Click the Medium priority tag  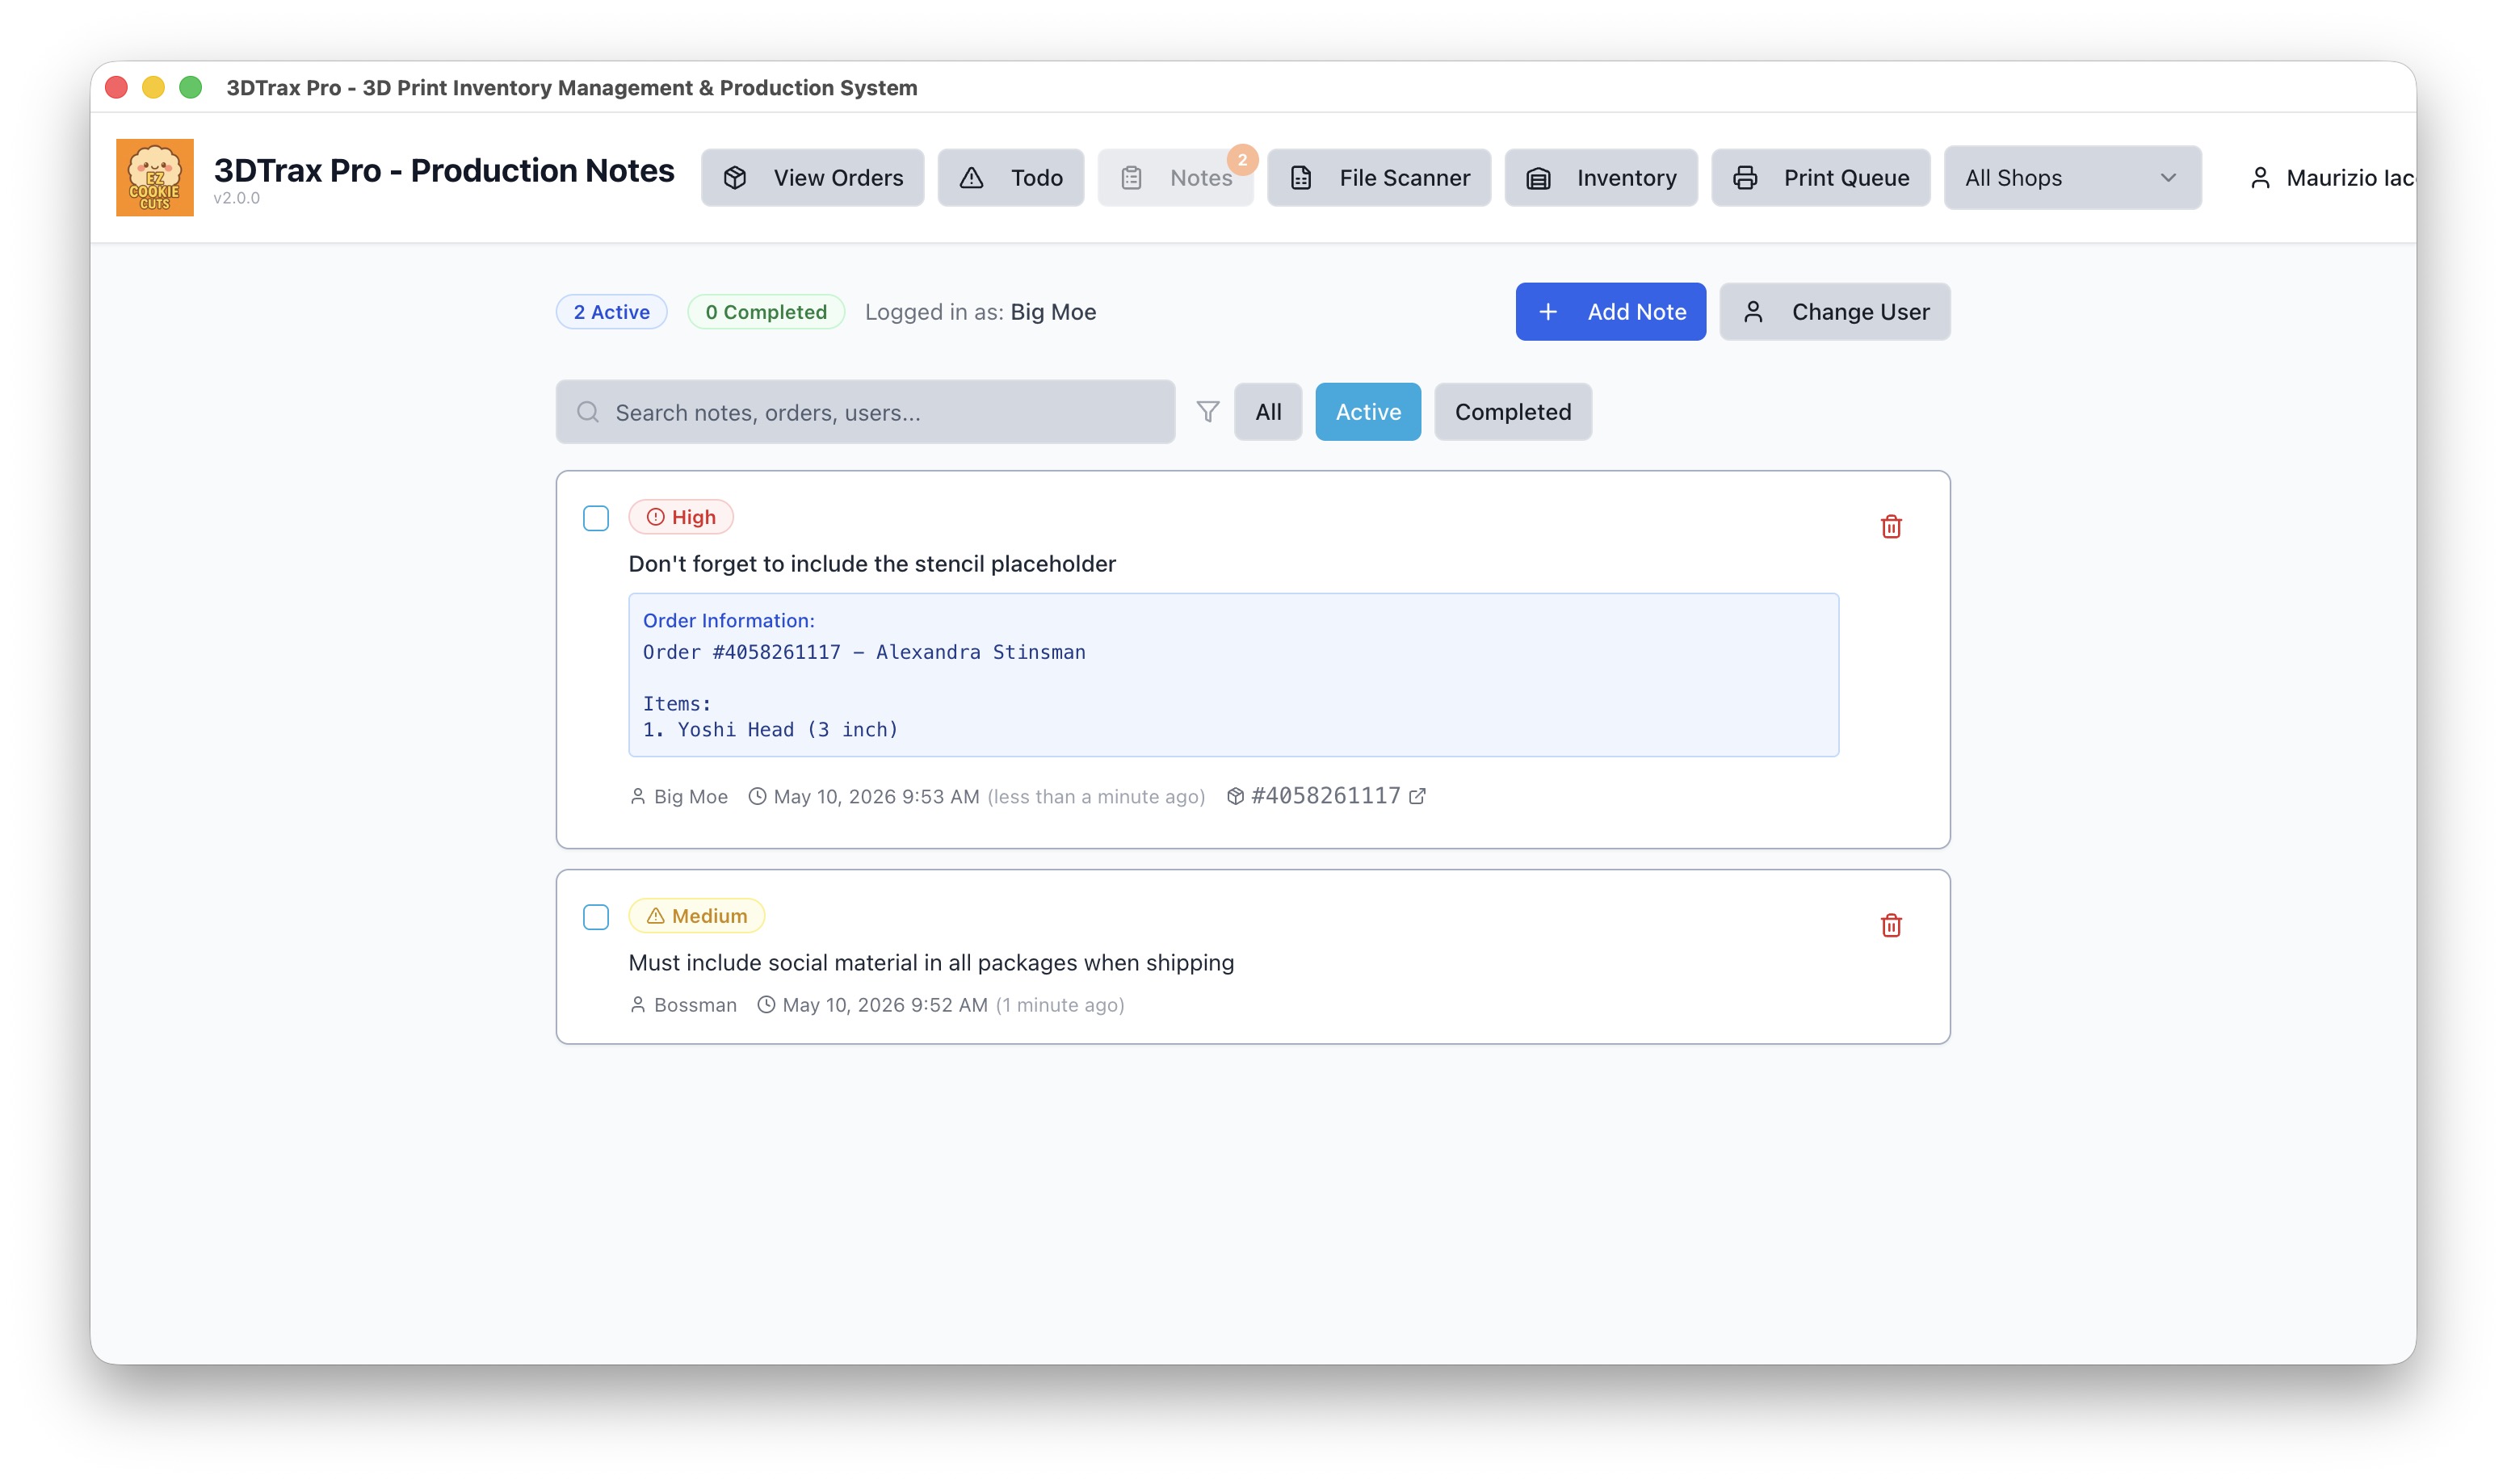click(x=696, y=916)
